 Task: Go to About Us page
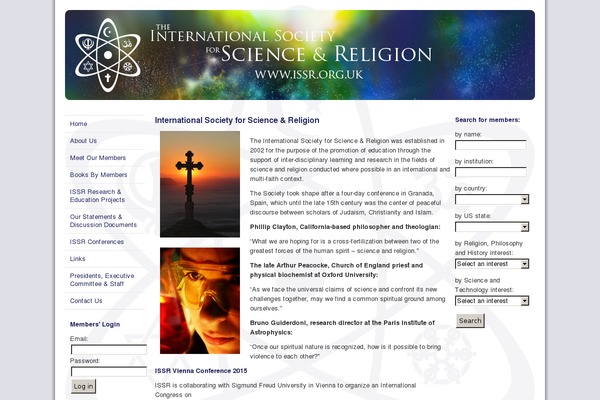83,141
